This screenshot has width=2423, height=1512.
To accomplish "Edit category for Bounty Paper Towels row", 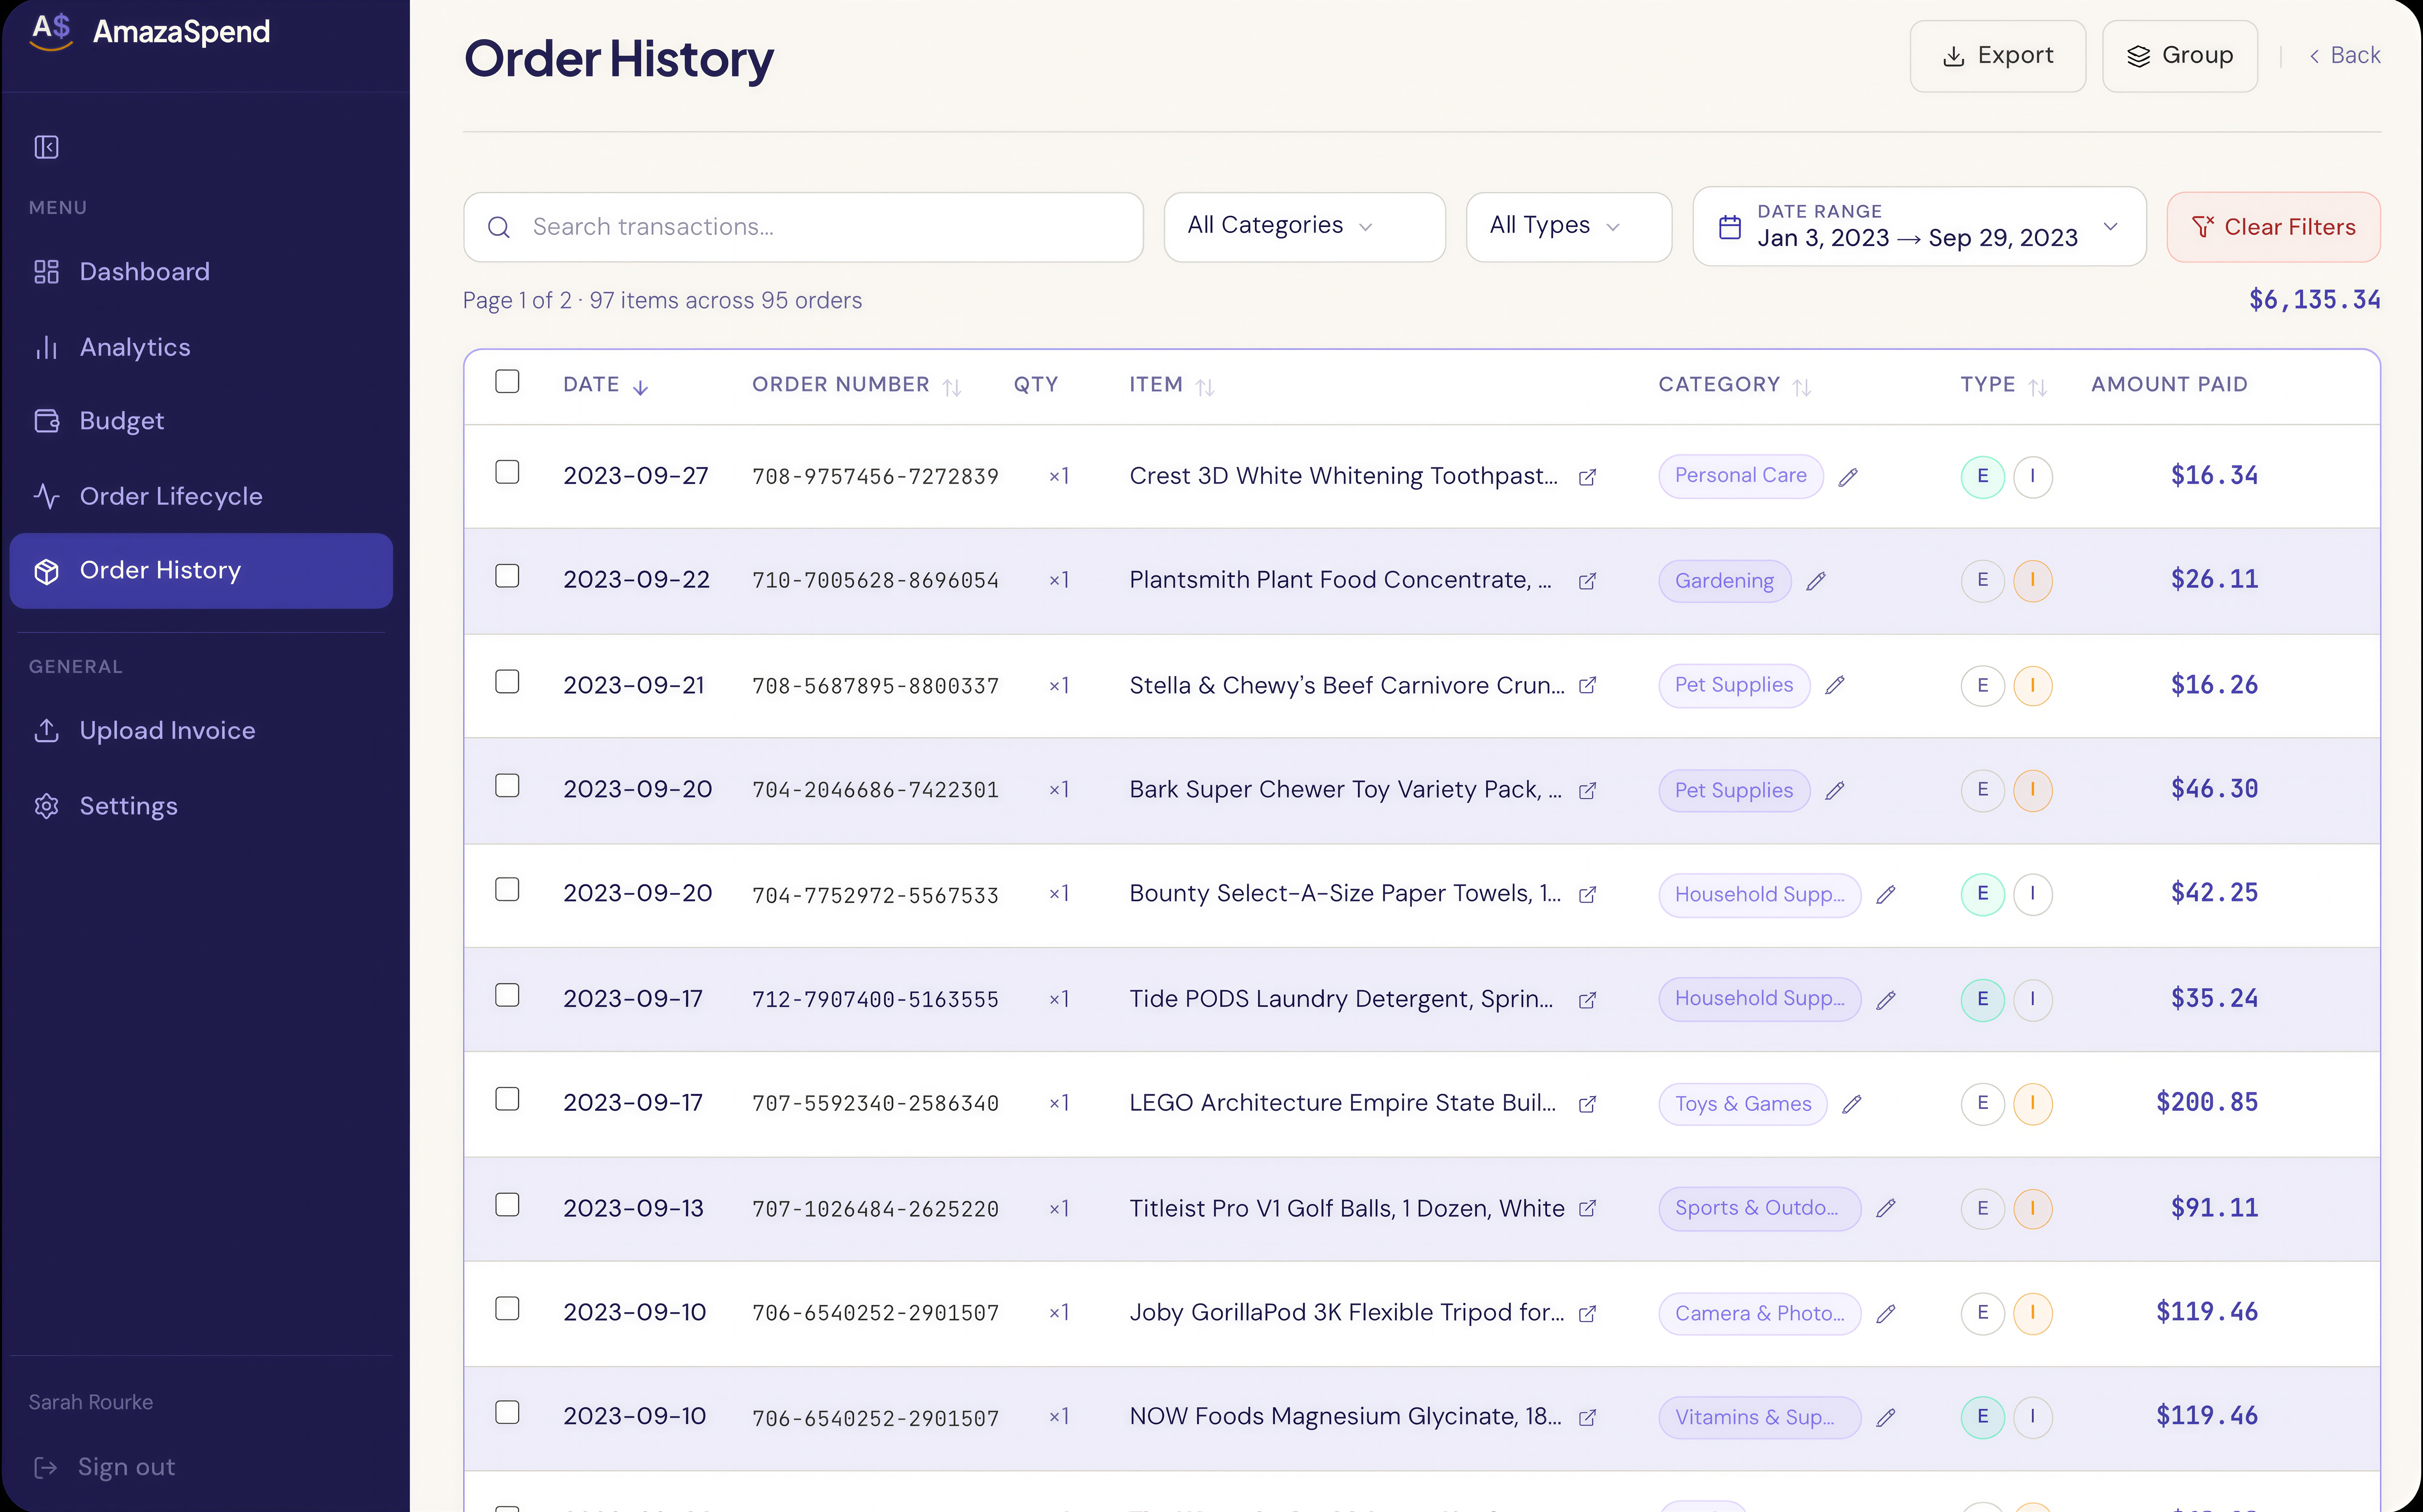I will tap(1886, 895).
